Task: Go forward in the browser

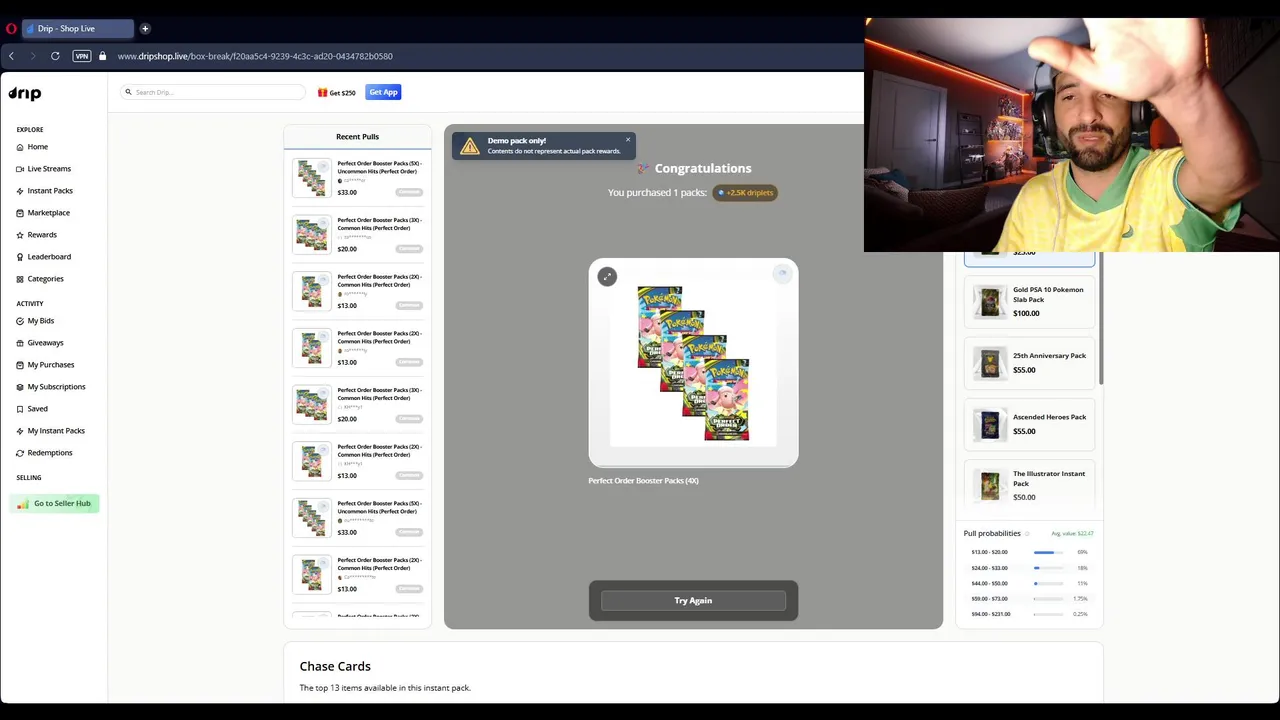Action: click(33, 56)
